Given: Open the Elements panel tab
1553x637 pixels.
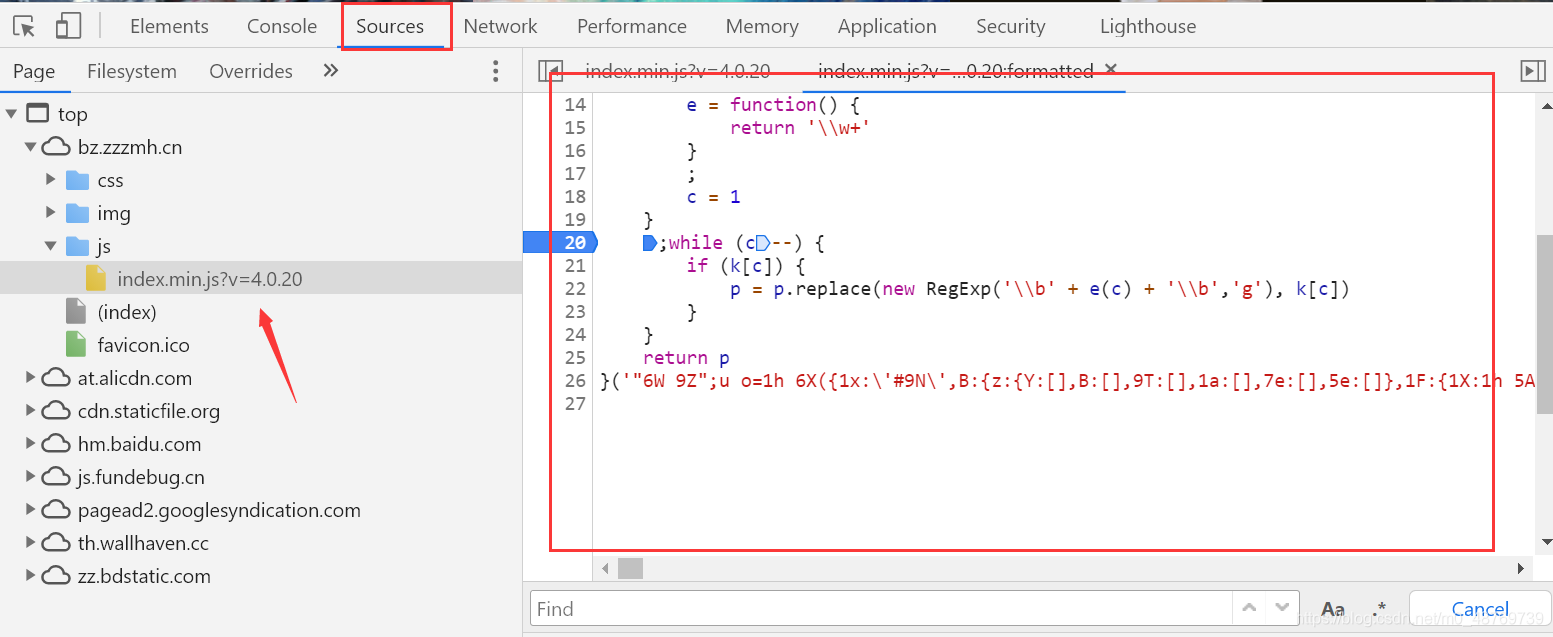Looking at the screenshot, I should (x=169, y=26).
